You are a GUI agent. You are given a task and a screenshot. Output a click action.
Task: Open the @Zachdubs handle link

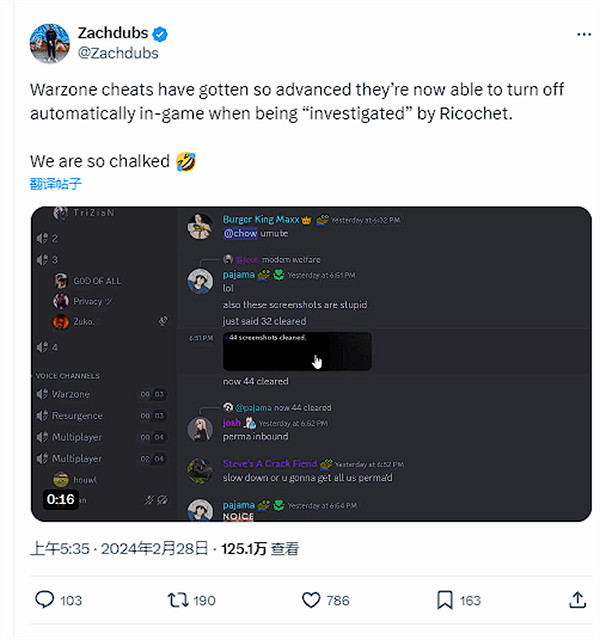(x=118, y=53)
